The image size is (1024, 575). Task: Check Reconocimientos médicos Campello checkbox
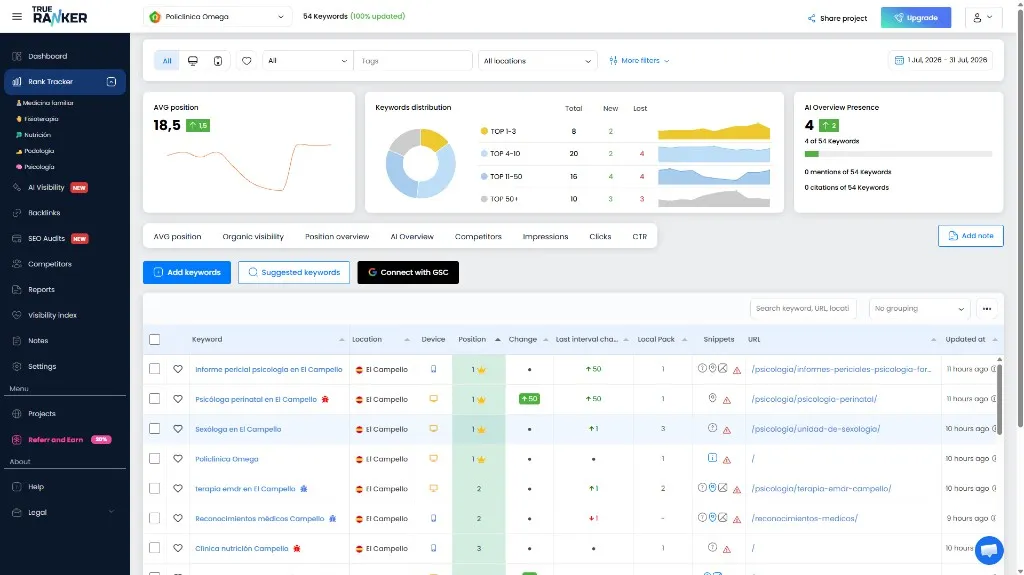pyautogui.click(x=155, y=518)
